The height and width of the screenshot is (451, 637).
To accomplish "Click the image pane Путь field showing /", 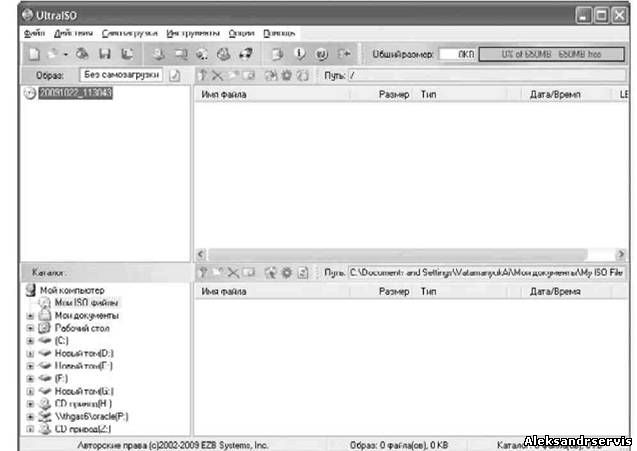I will coord(487,76).
